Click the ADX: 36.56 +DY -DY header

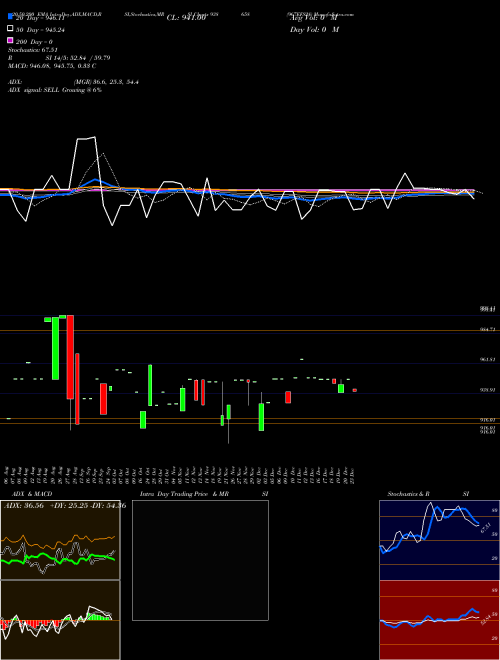65,506
